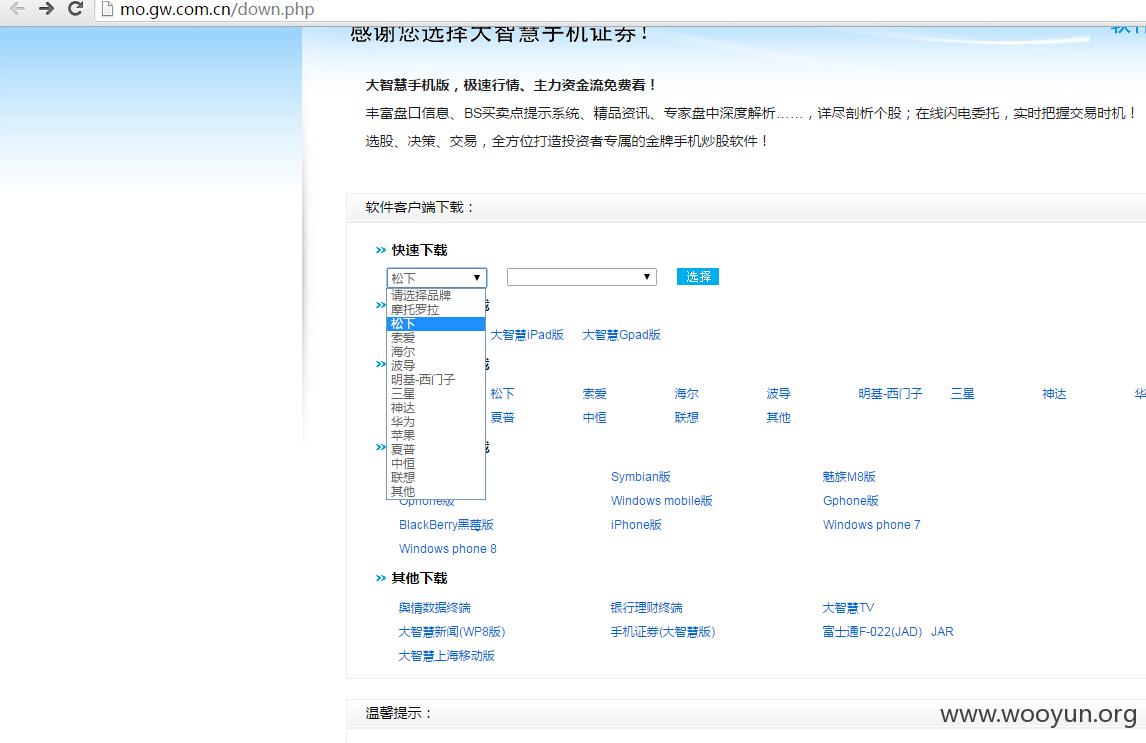
Task: Click the blue 选择 button
Action: click(x=698, y=277)
